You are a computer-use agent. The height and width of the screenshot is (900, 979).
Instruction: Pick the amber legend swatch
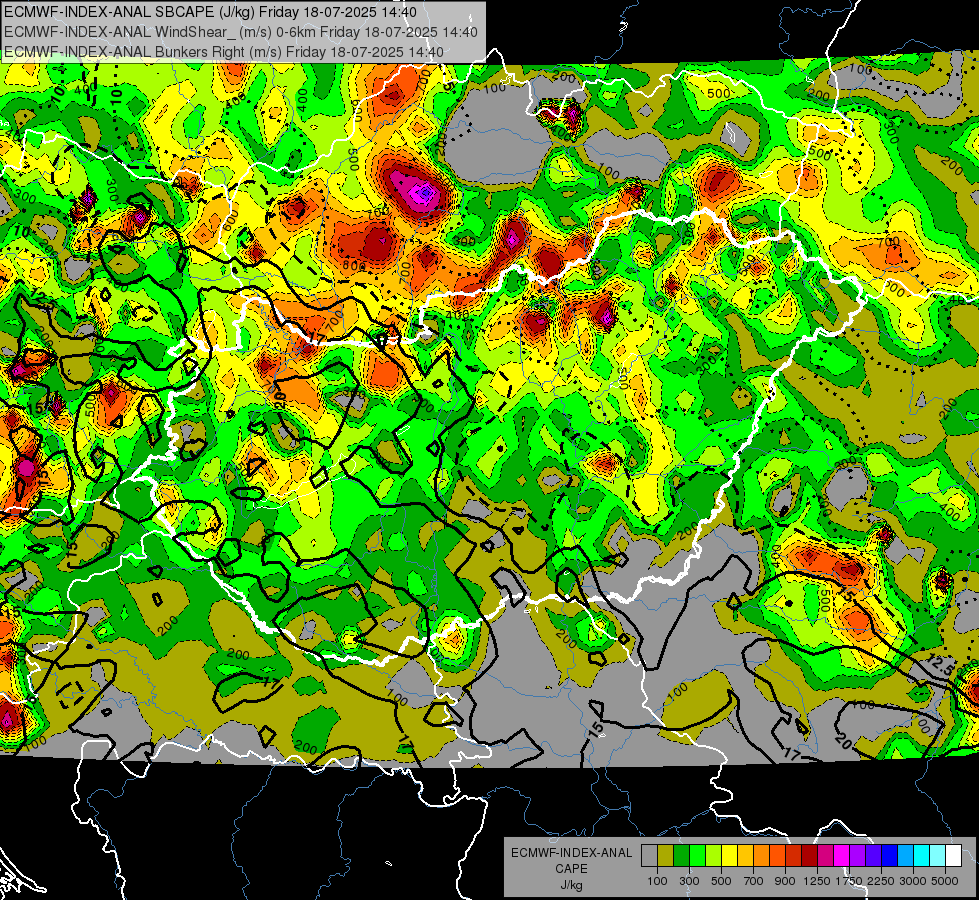pos(745,856)
